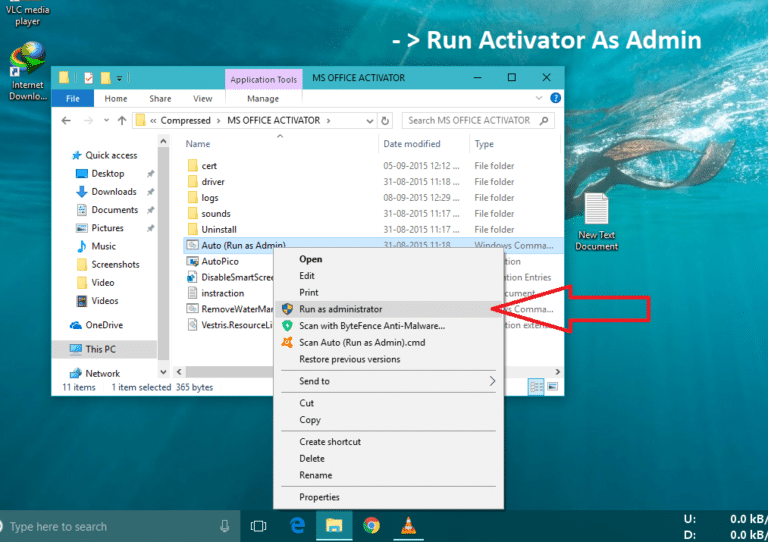
Task: Click the Properties quick access toolbar icon
Action: tap(89, 78)
